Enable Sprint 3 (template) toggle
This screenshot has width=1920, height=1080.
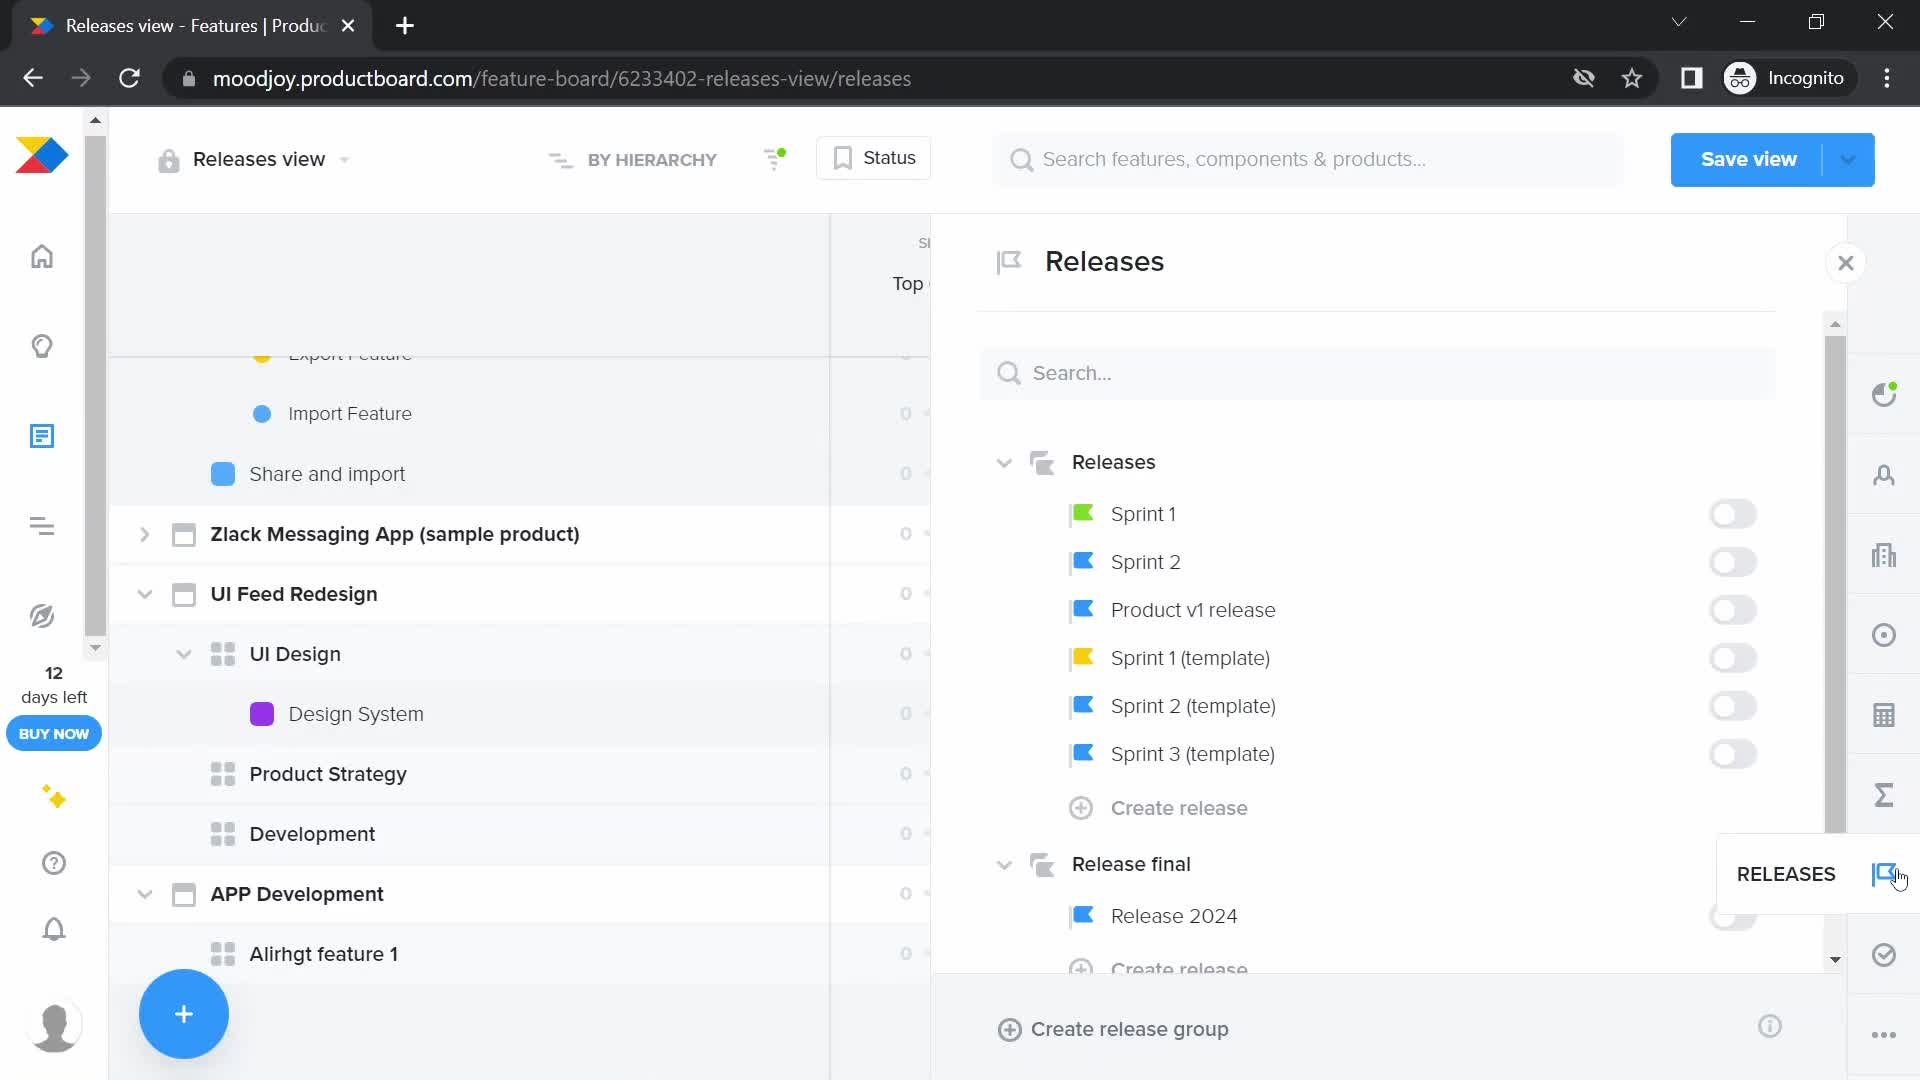[1733, 754]
